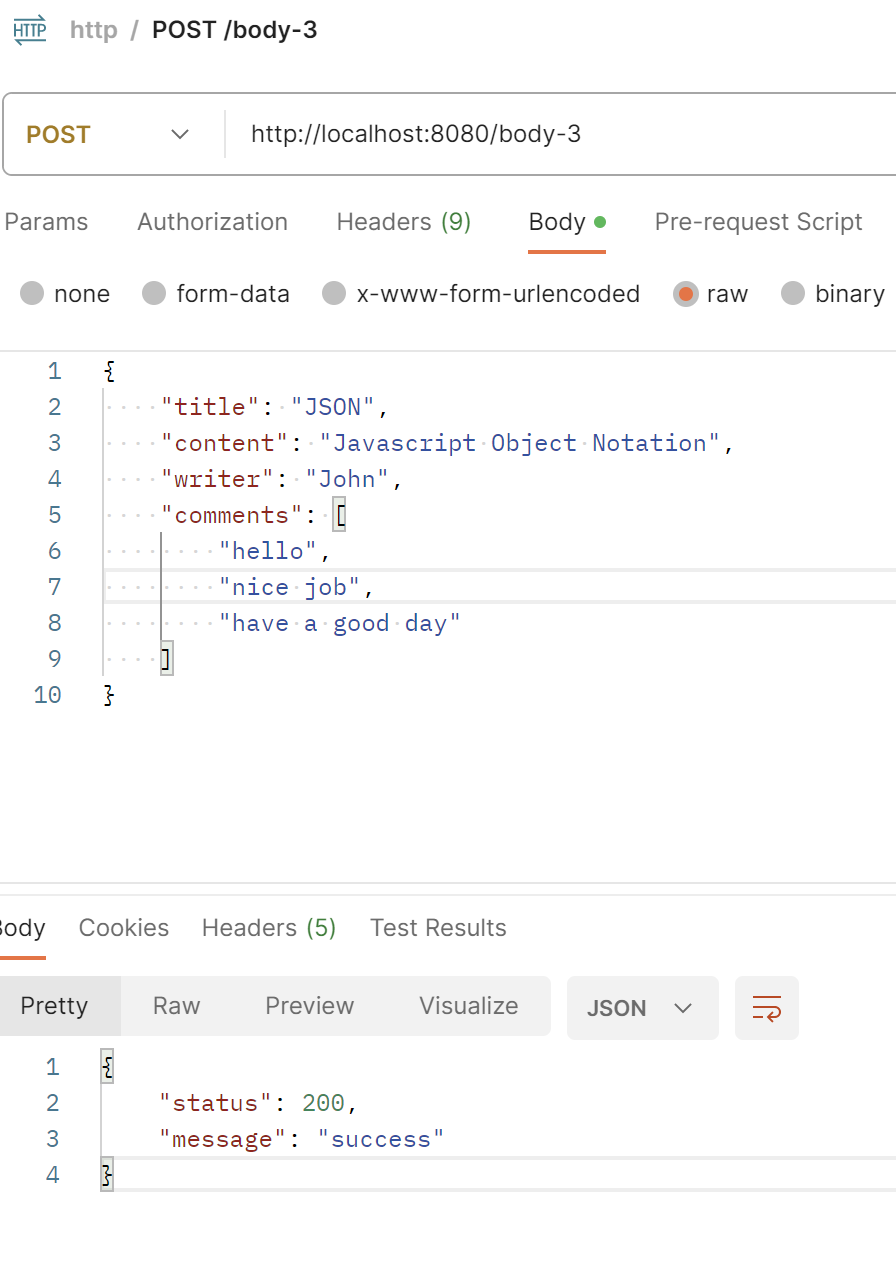Switch to the Params tab
This screenshot has width=896, height=1280.
pyautogui.click(x=46, y=222)
